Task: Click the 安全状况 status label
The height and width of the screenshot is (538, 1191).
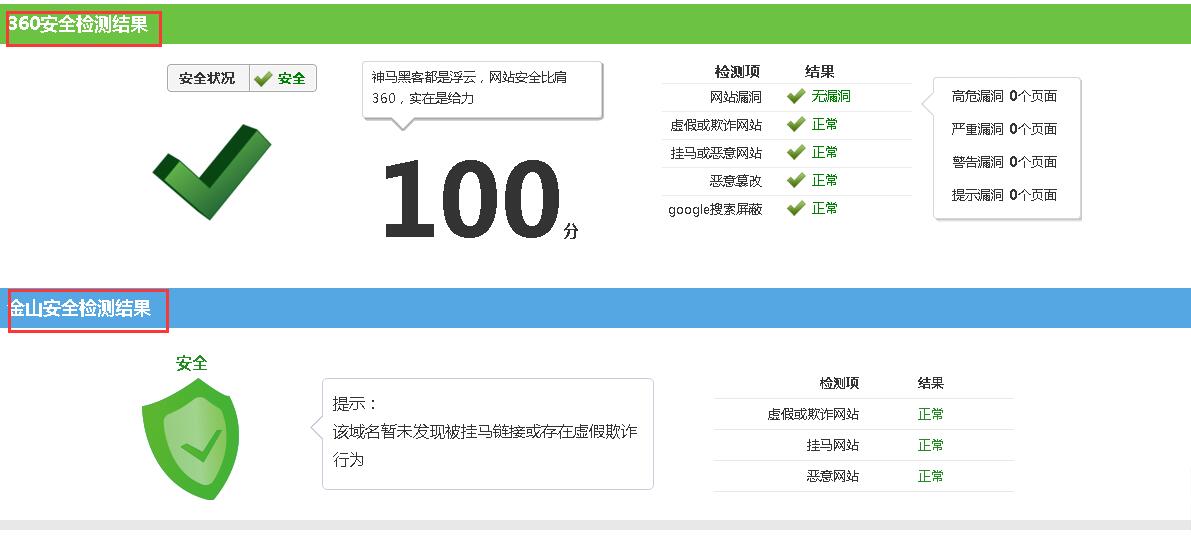Action: click(x=207, y=78)
